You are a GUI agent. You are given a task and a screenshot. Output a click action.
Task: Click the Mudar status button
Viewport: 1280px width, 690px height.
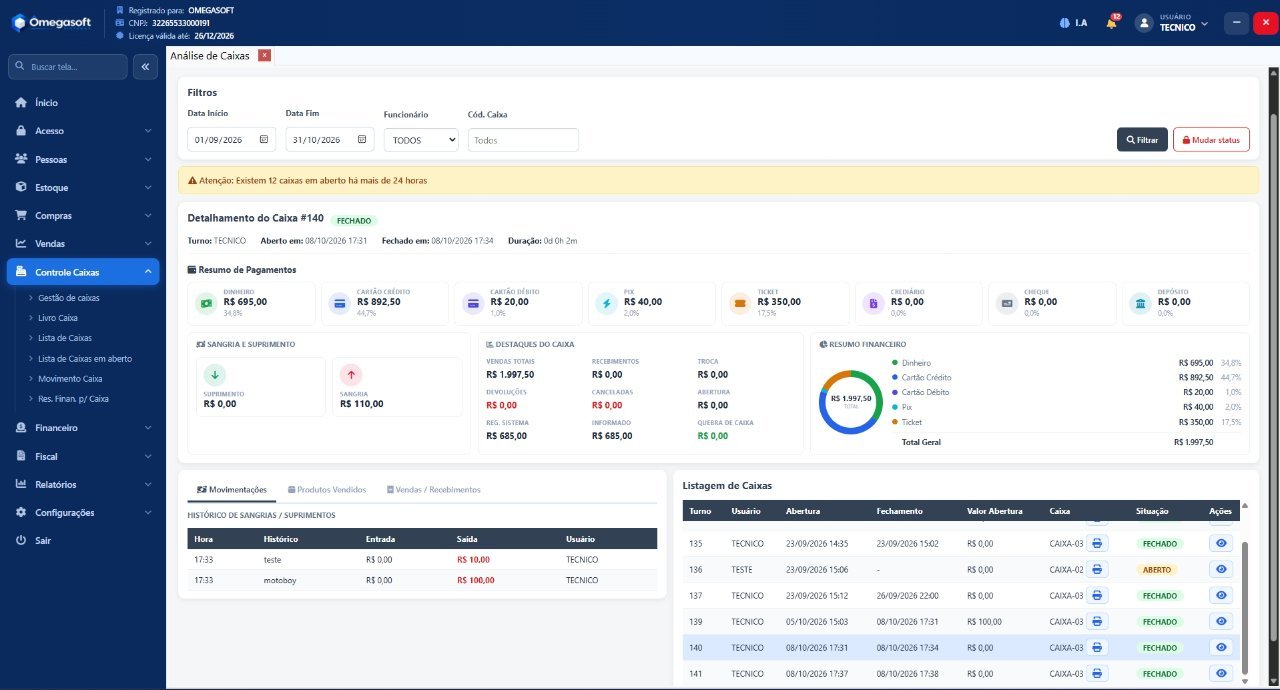1211,140
